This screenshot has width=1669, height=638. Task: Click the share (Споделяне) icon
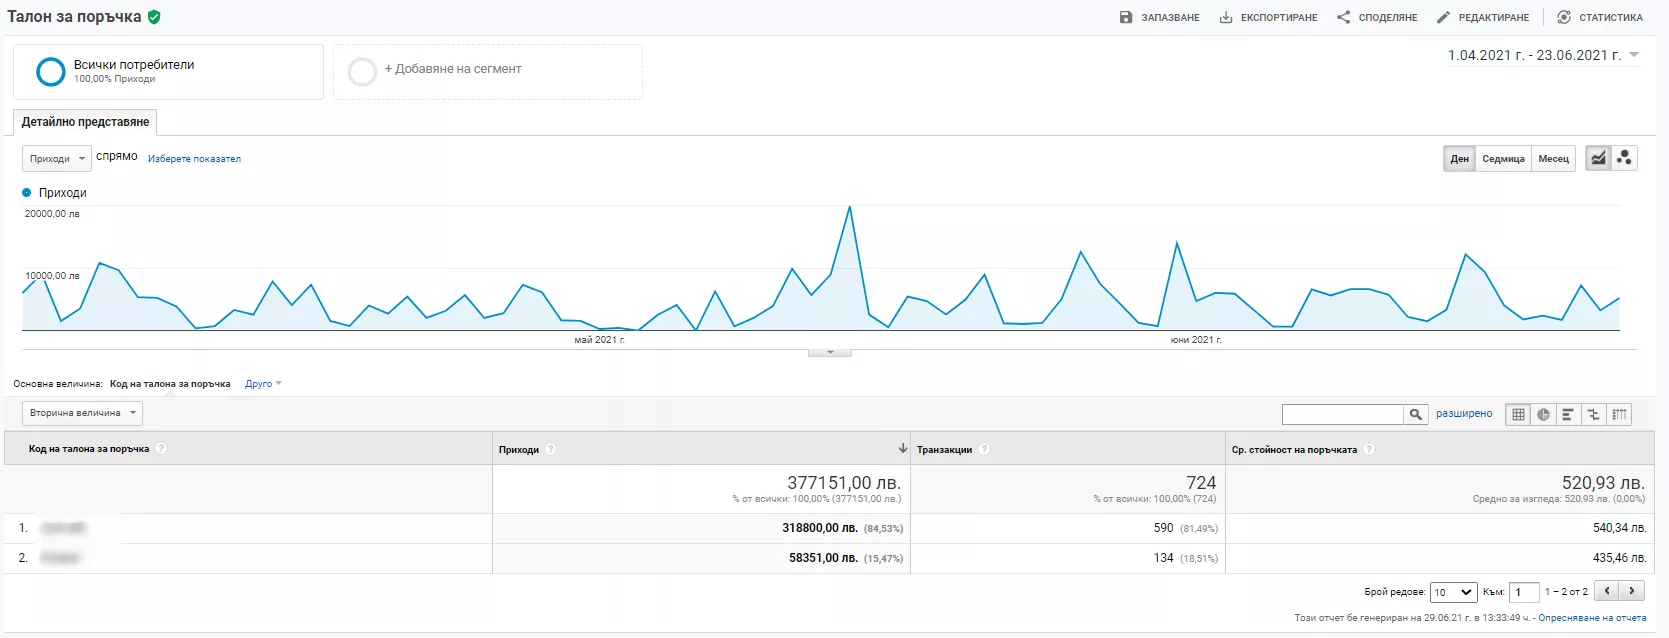pos(1344,17)
